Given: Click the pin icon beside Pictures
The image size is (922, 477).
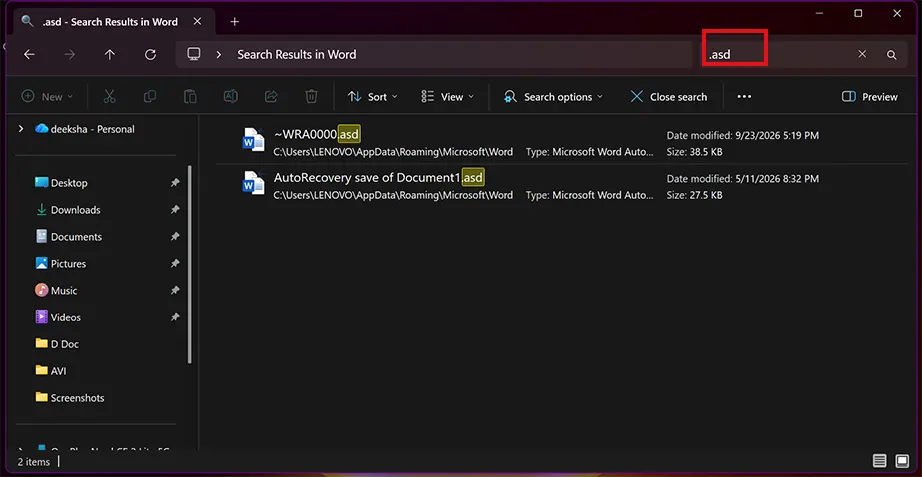Looking at the screenshot, I should coord(175,263).
